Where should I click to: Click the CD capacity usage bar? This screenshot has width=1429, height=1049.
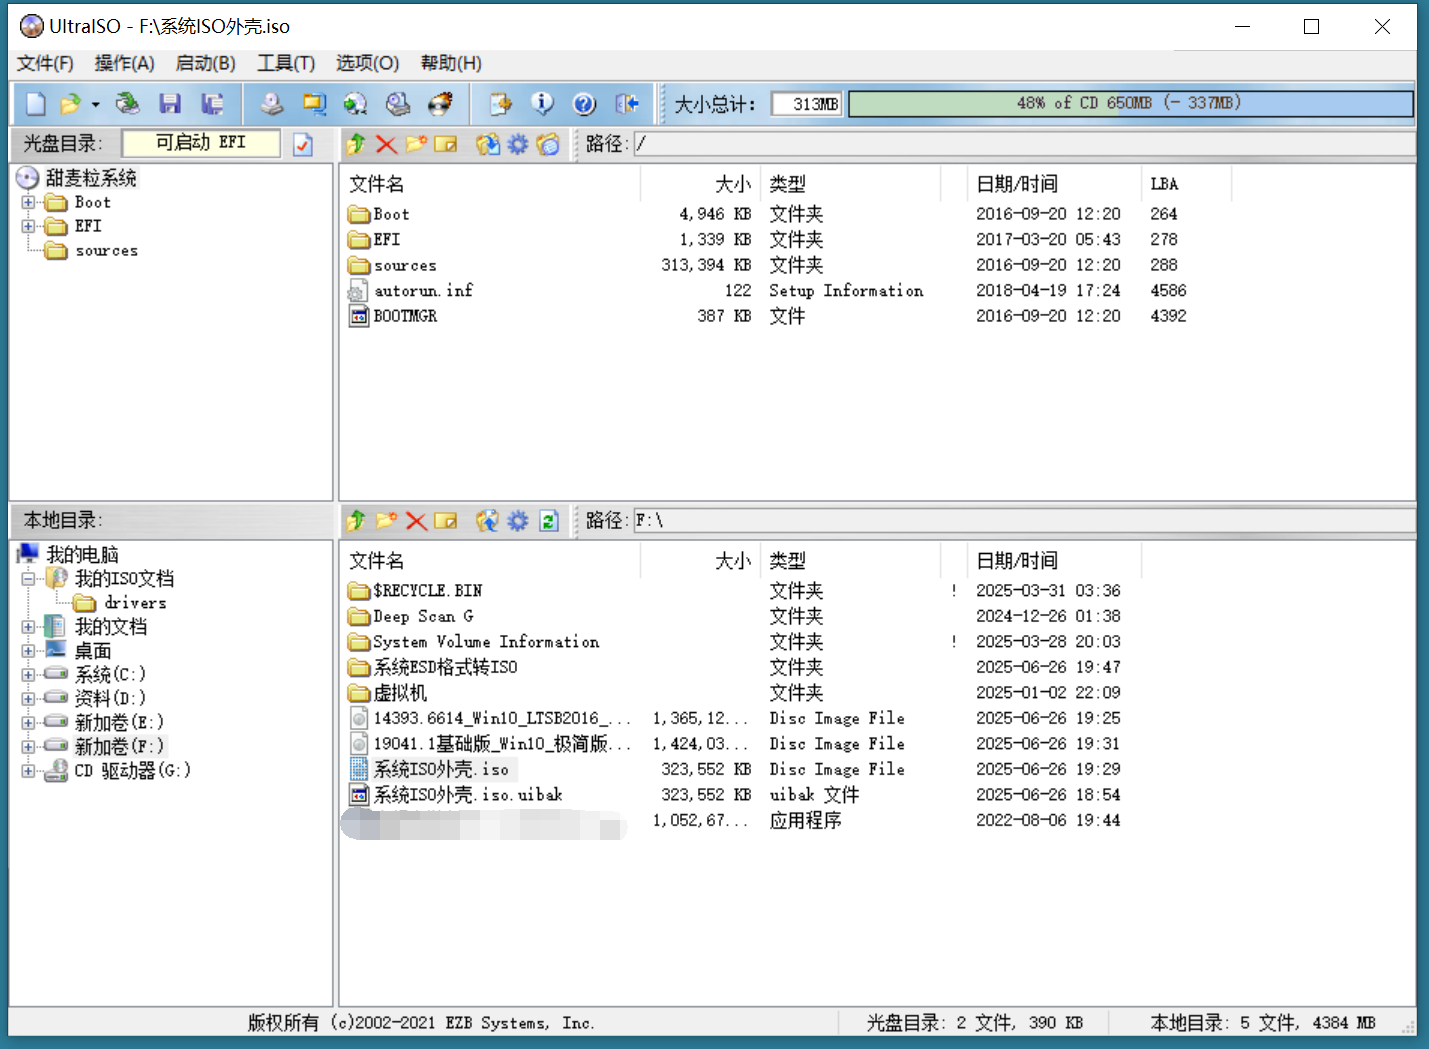1130,104
